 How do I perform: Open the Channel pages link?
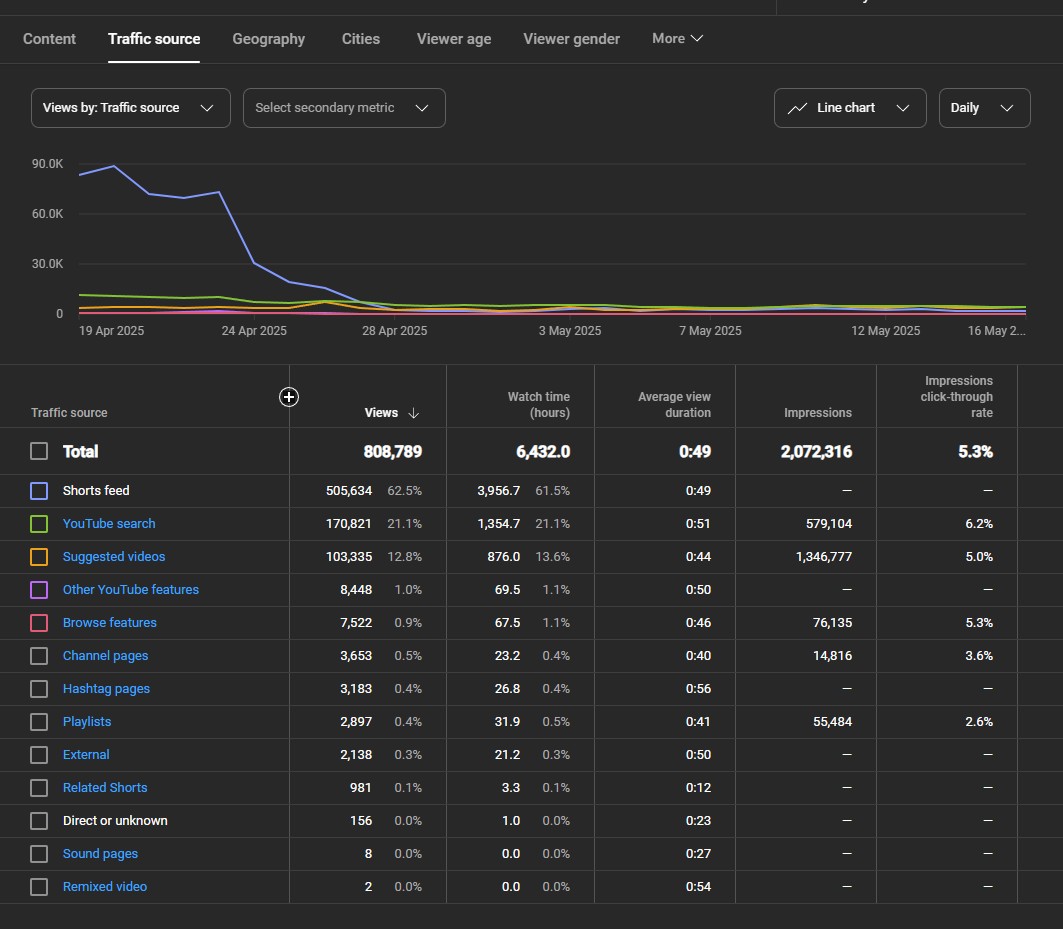point(106,656)
